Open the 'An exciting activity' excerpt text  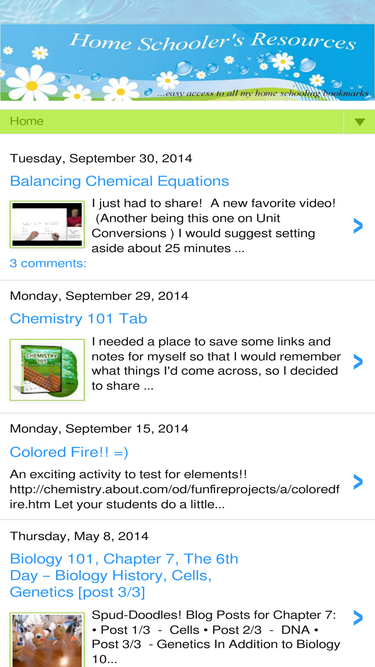175,489
